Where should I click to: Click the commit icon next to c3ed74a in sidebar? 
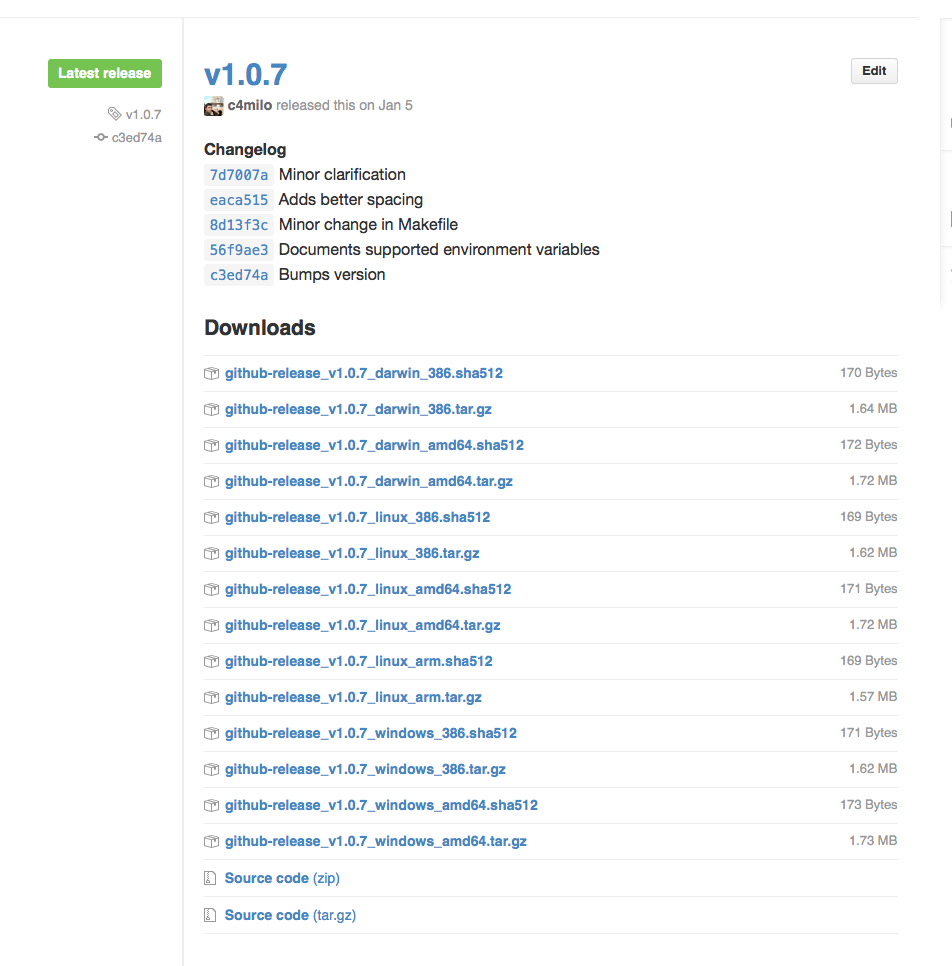(101, 137)
